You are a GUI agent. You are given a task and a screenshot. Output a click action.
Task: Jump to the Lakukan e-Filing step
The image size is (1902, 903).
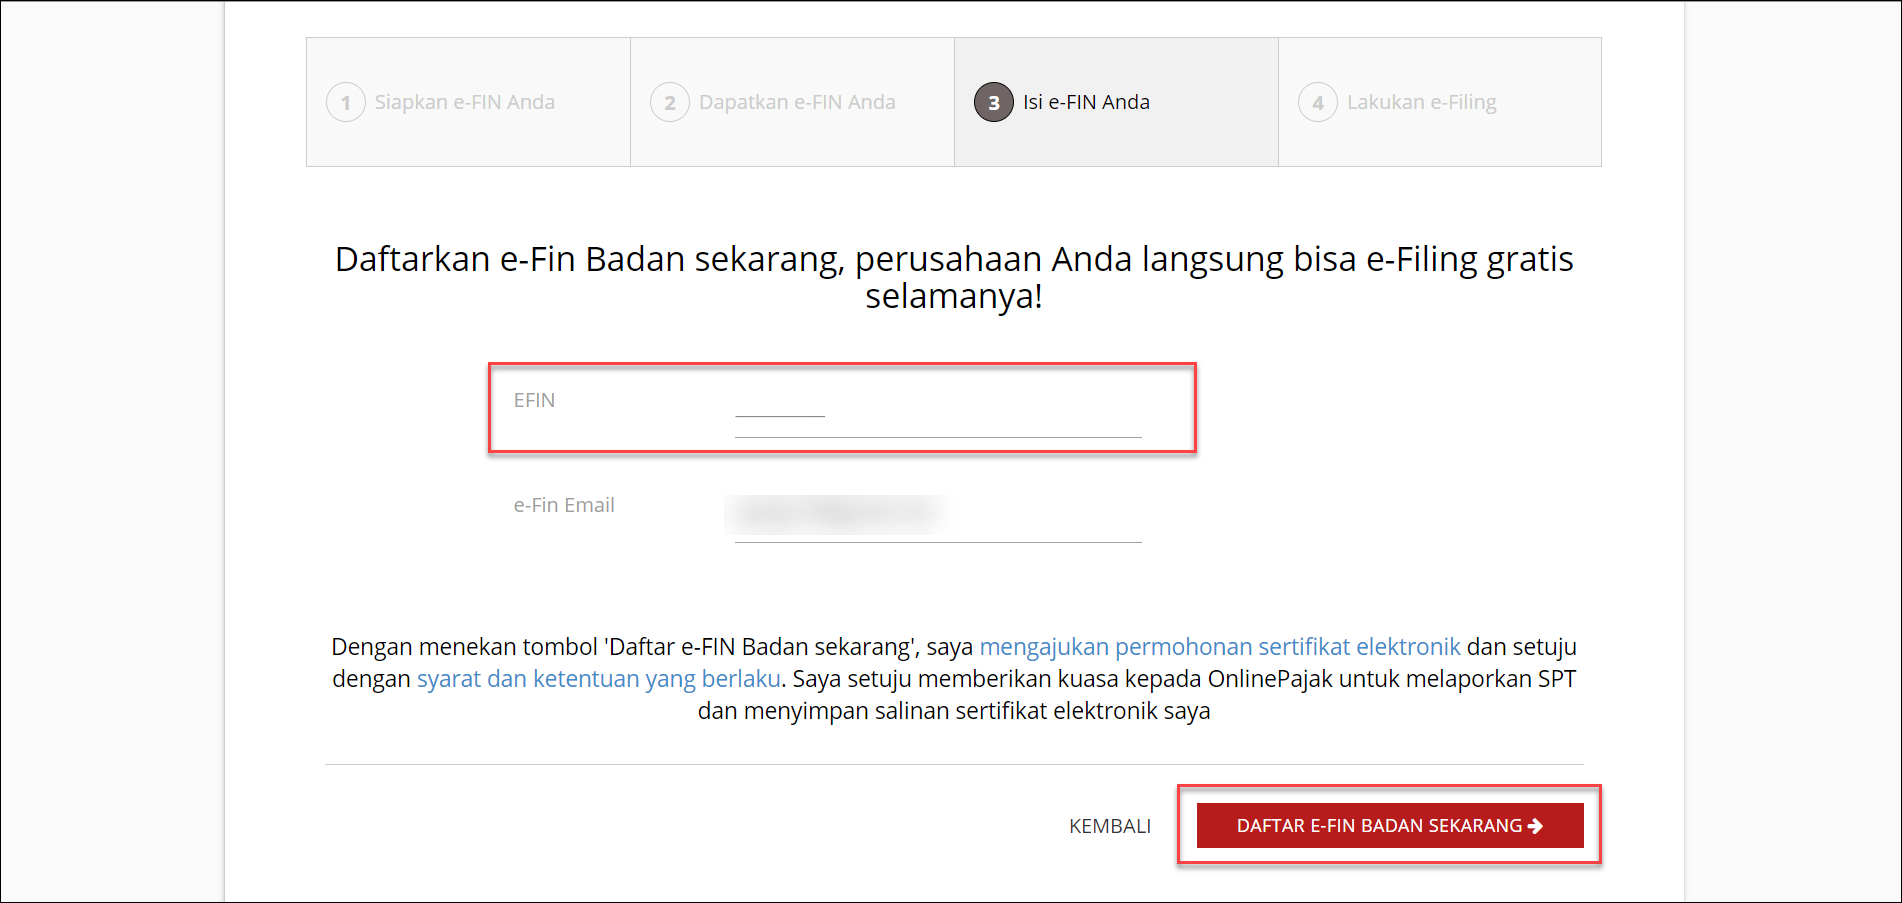[x=1421, y=102]
